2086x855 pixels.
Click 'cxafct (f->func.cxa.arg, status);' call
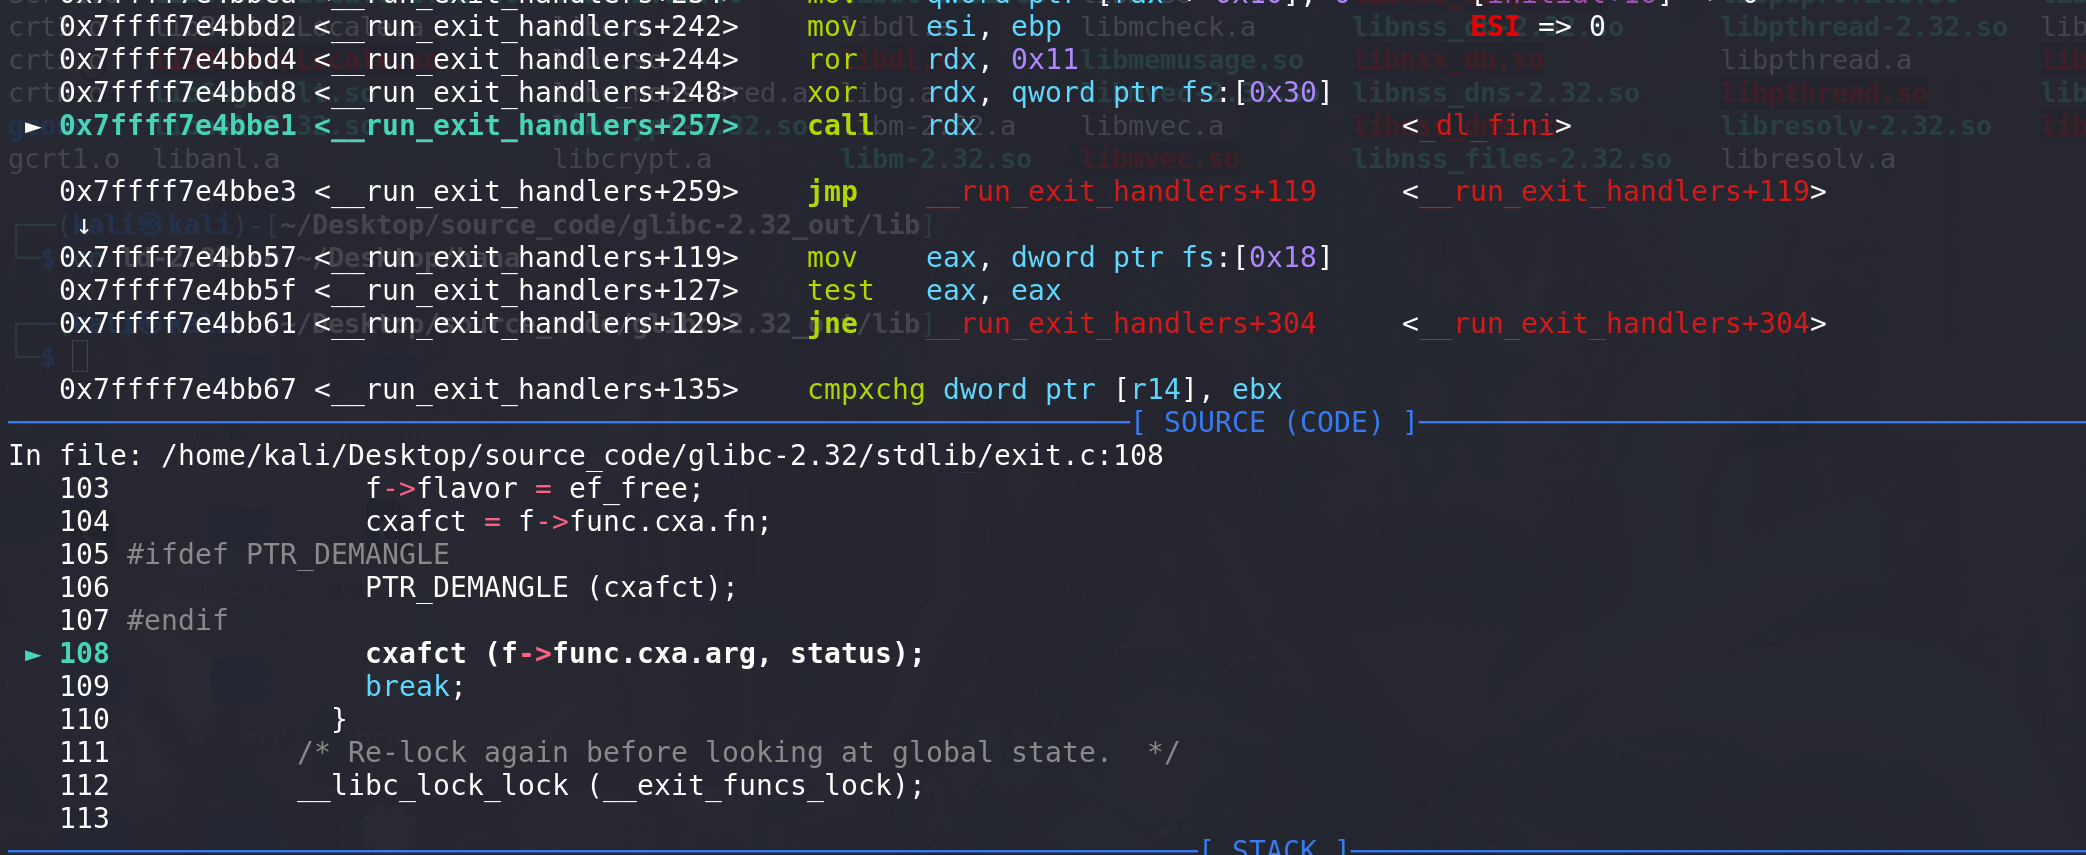[x=645, y=653]
